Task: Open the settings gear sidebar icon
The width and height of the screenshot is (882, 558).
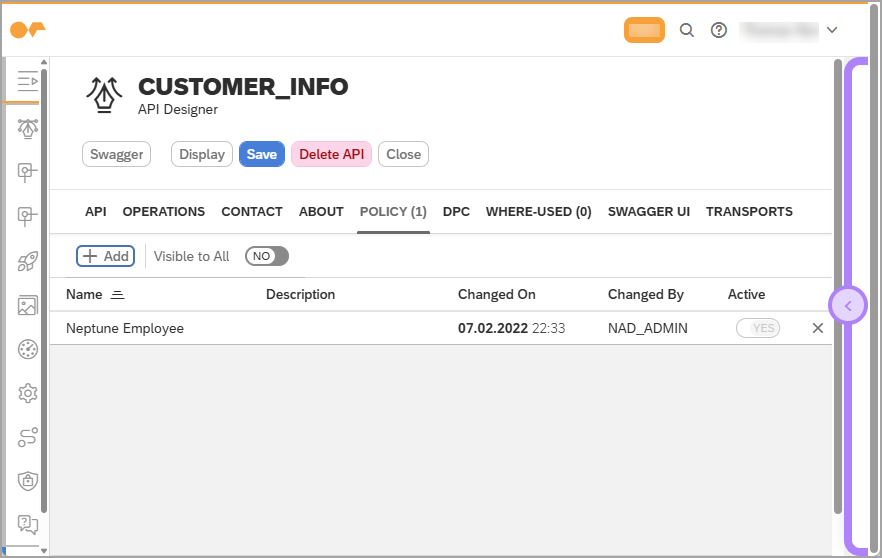Action: pyautogui.click(x=28, y=393)
